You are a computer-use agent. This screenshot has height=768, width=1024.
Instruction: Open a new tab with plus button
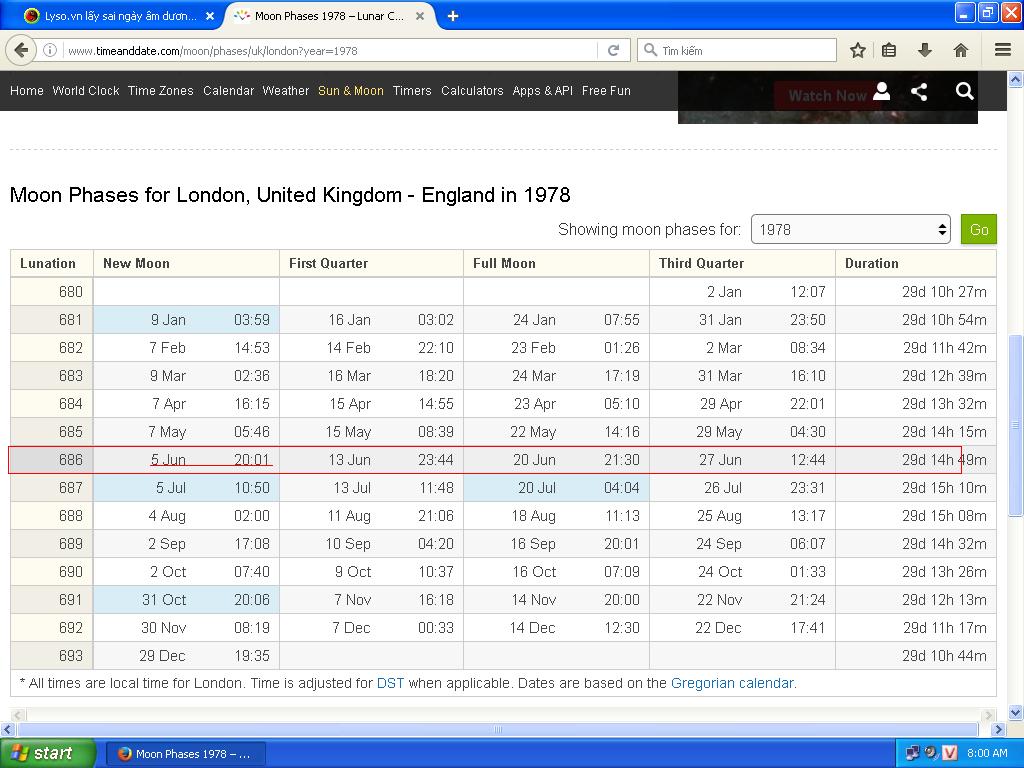click(x=453, y=15)
